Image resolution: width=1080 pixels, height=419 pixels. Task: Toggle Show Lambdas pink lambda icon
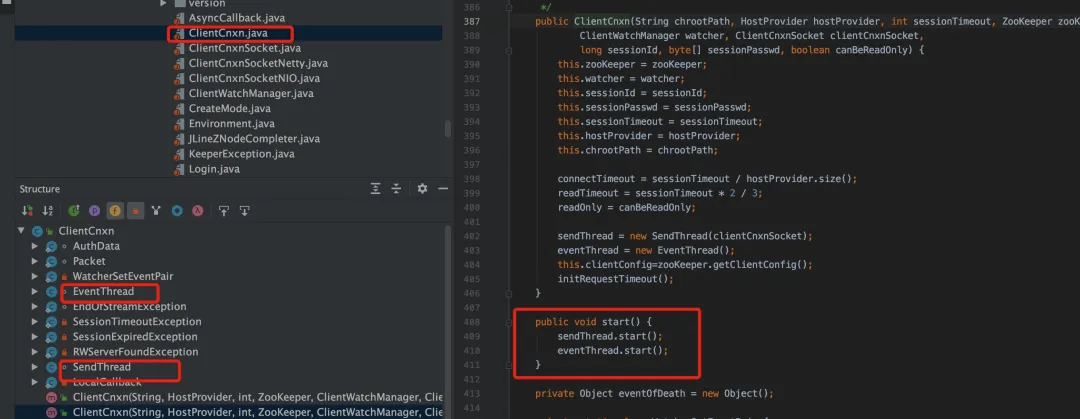(x=198, y=211)
